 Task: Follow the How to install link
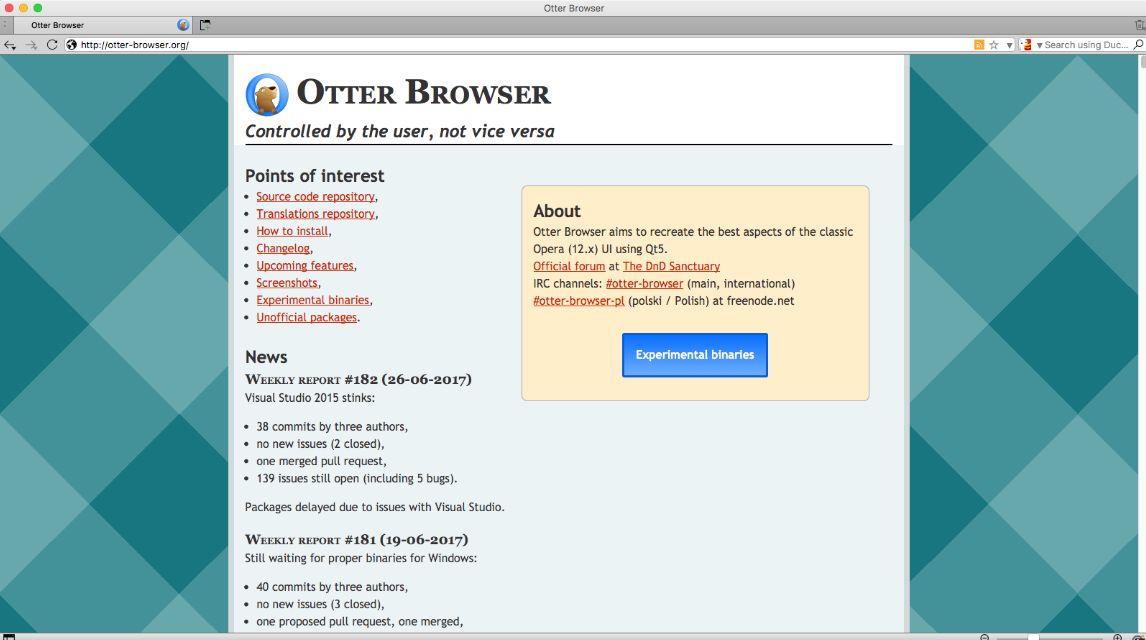292,231
